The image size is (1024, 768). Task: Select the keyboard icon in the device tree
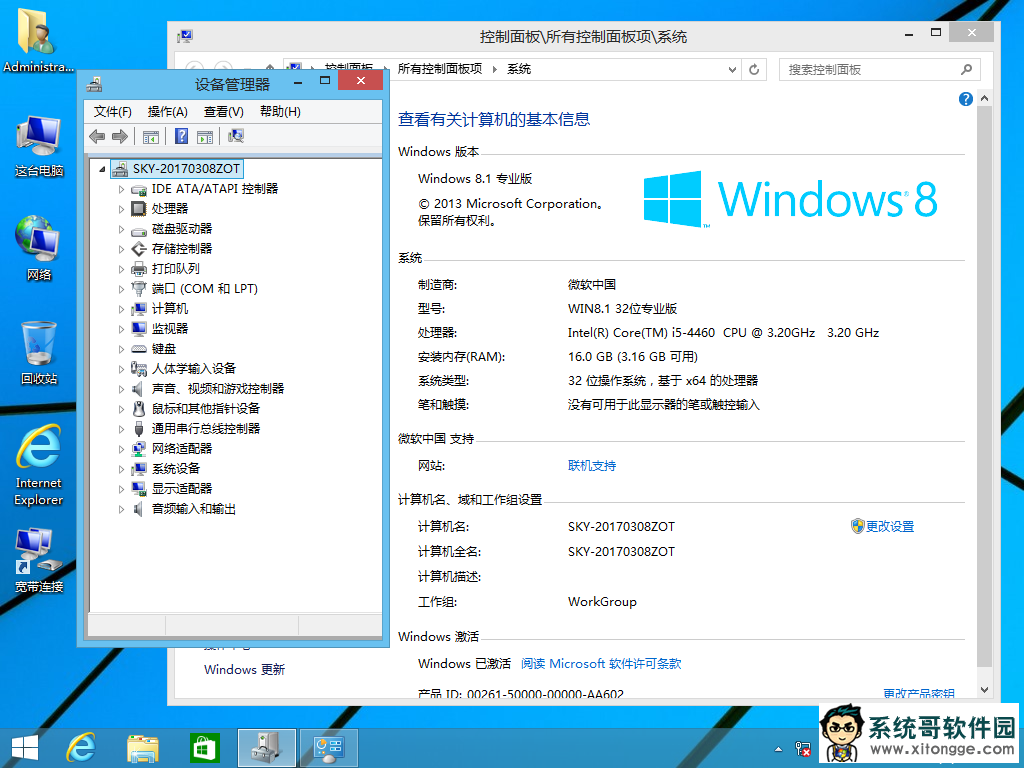coord(138,349)
